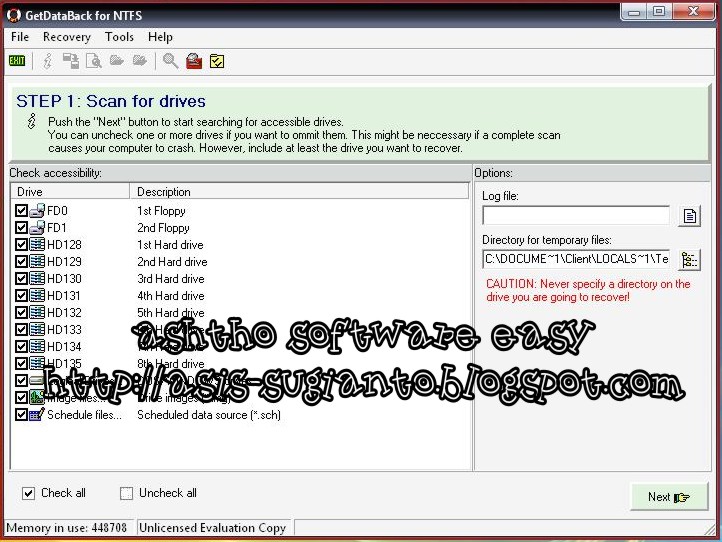This screenshot has height=542, width=722.
Task: Uncheck the HD128 drive checkbox
Action: (x=21, y=245)
